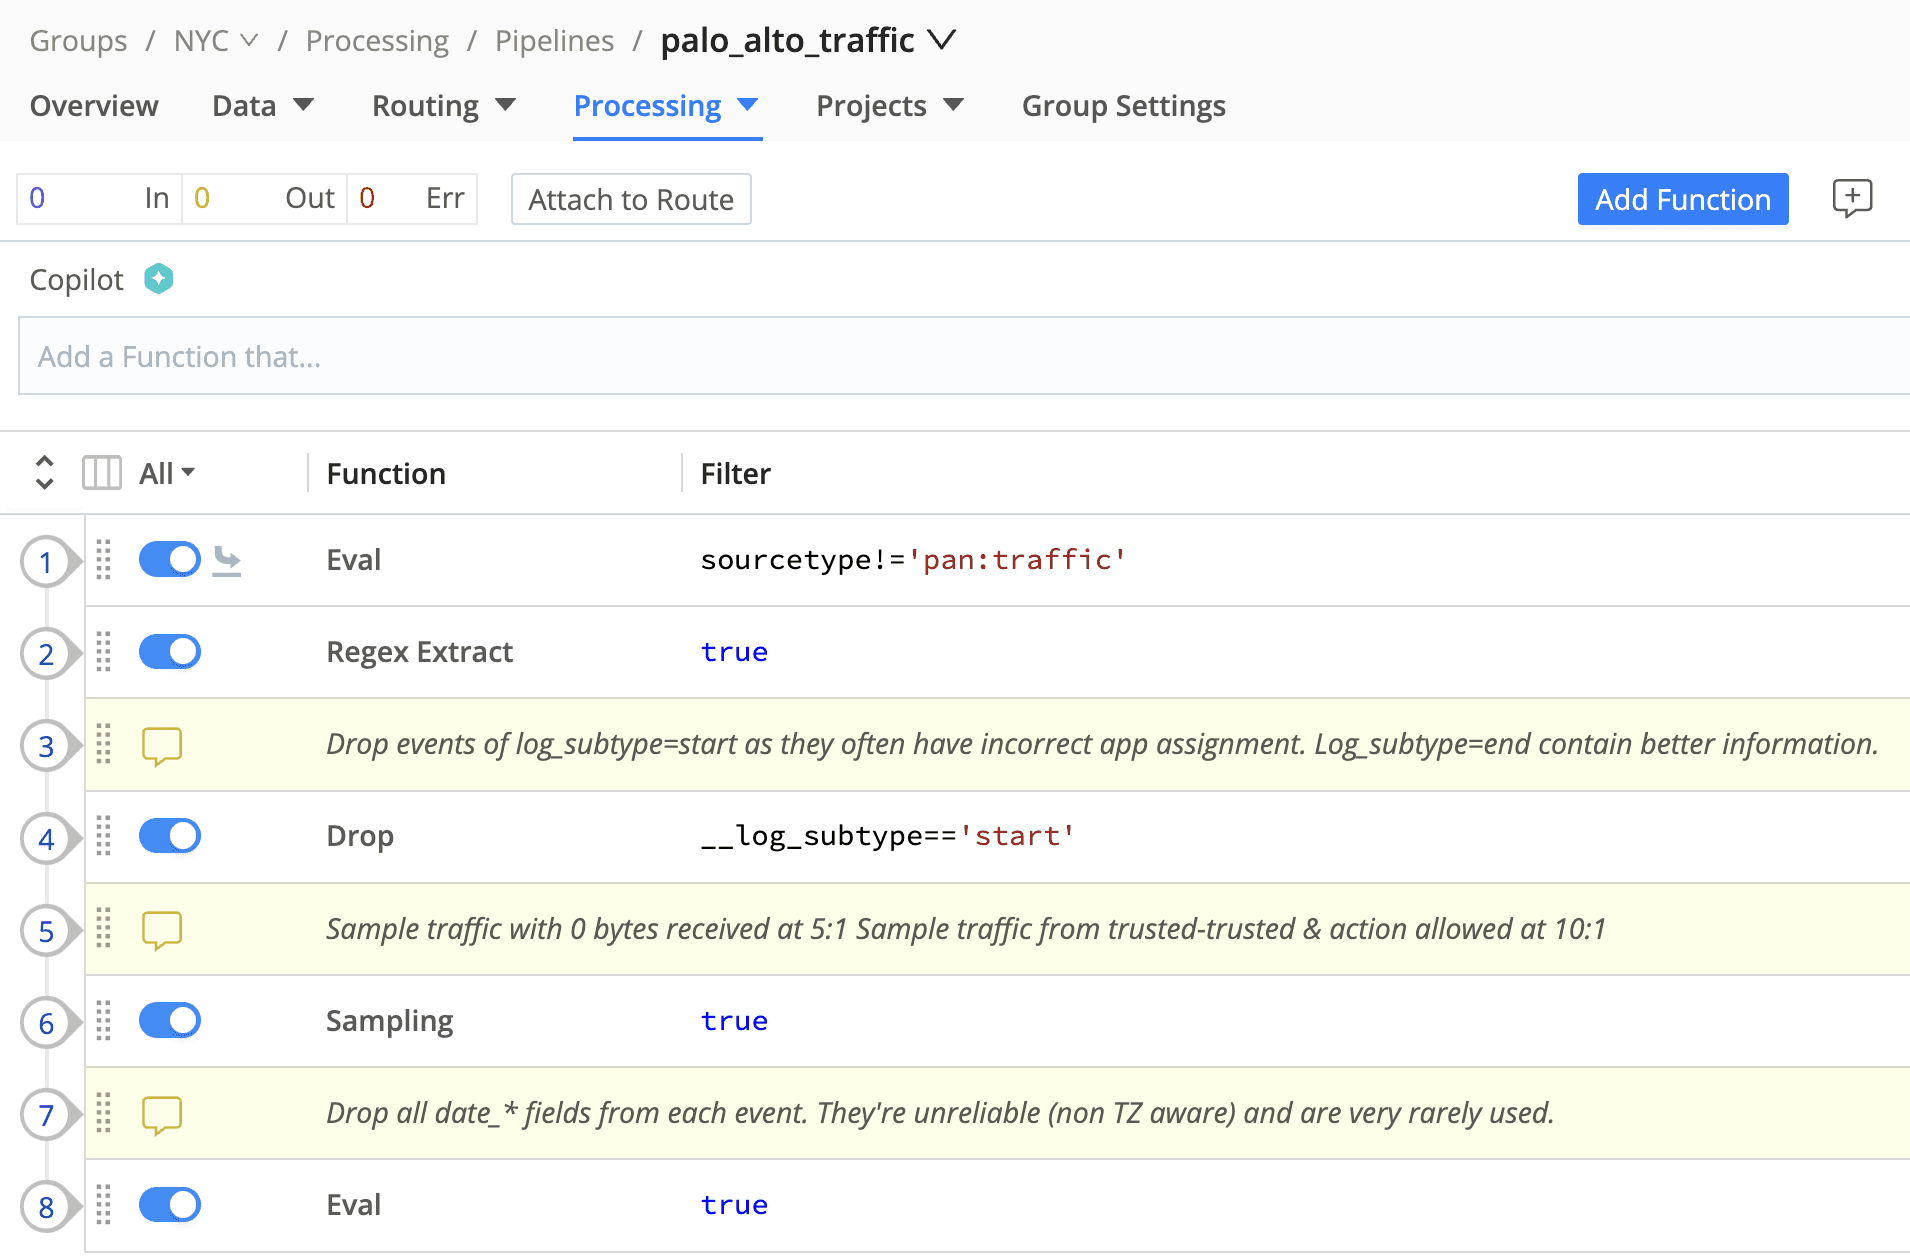Click the Attach to Route button

click(631, 199)
